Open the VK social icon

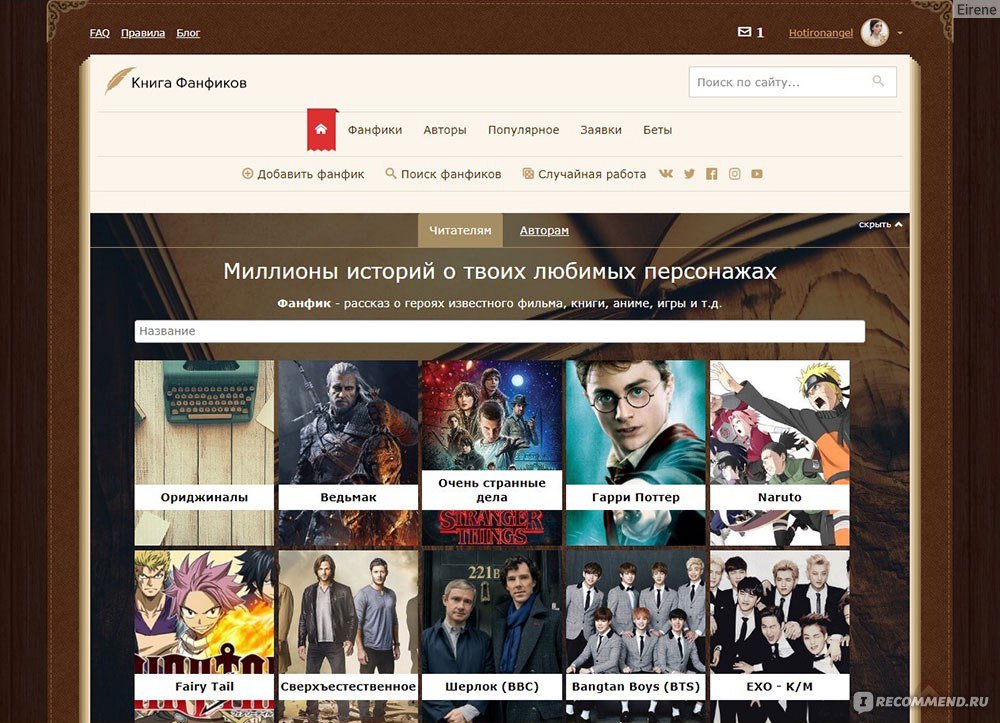click(666, 174)
